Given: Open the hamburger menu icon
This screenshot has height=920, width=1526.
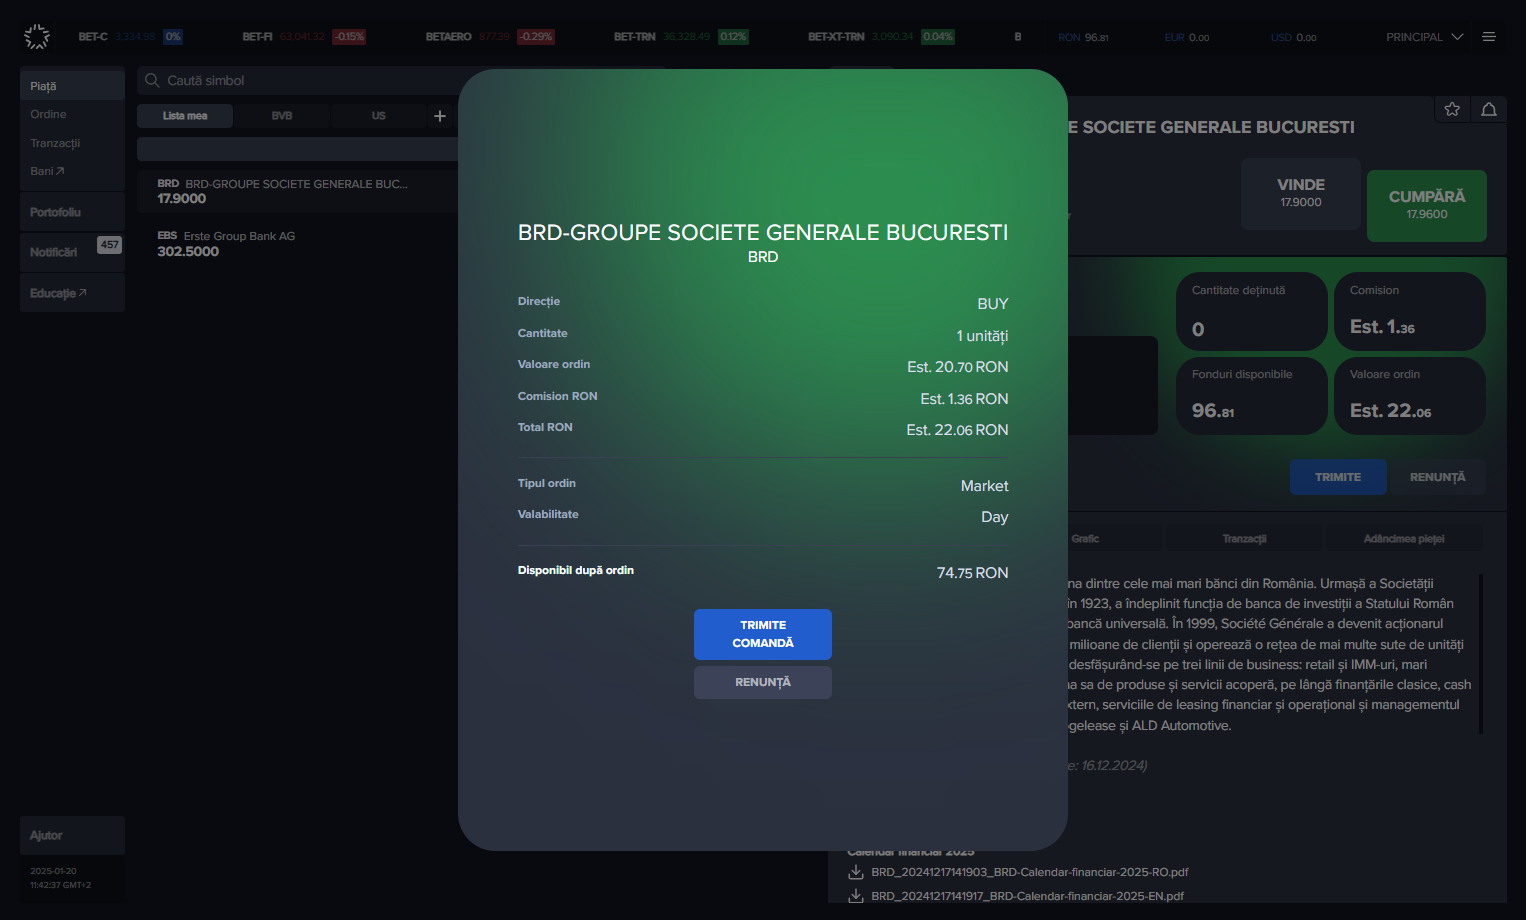Looking at the screenshot, I should (1489, 37).
